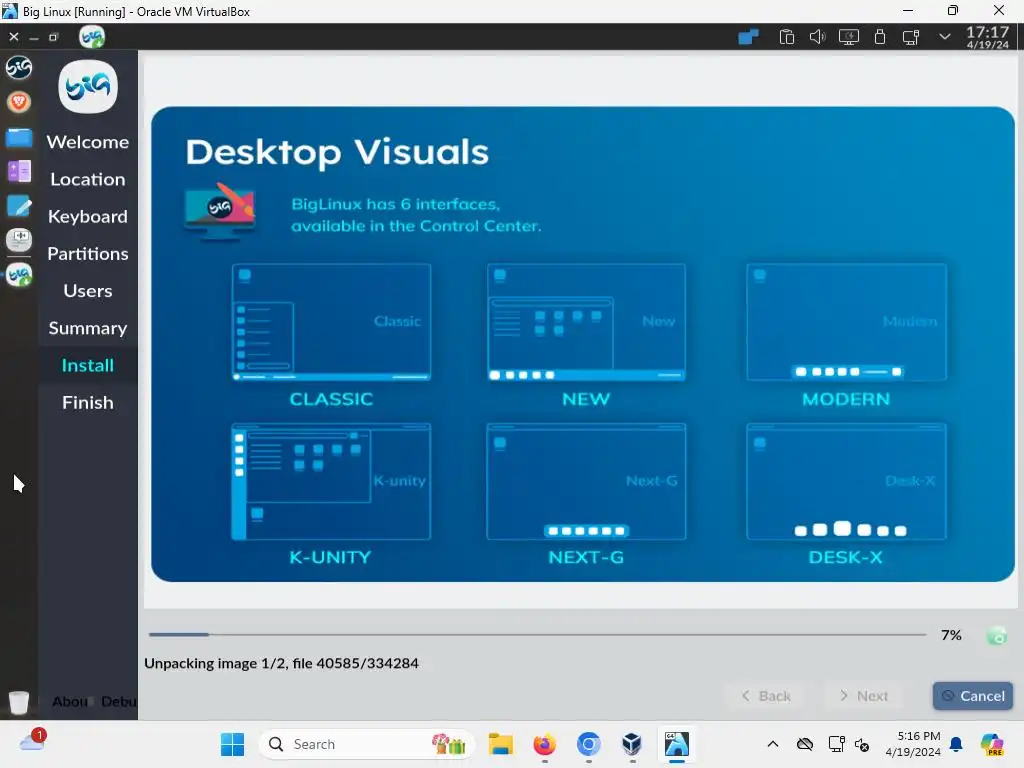The width and height of the screenshot is (1024, 768).
Task: Select the Welcome step in the sidebar
Action: [x=88, y=142]
